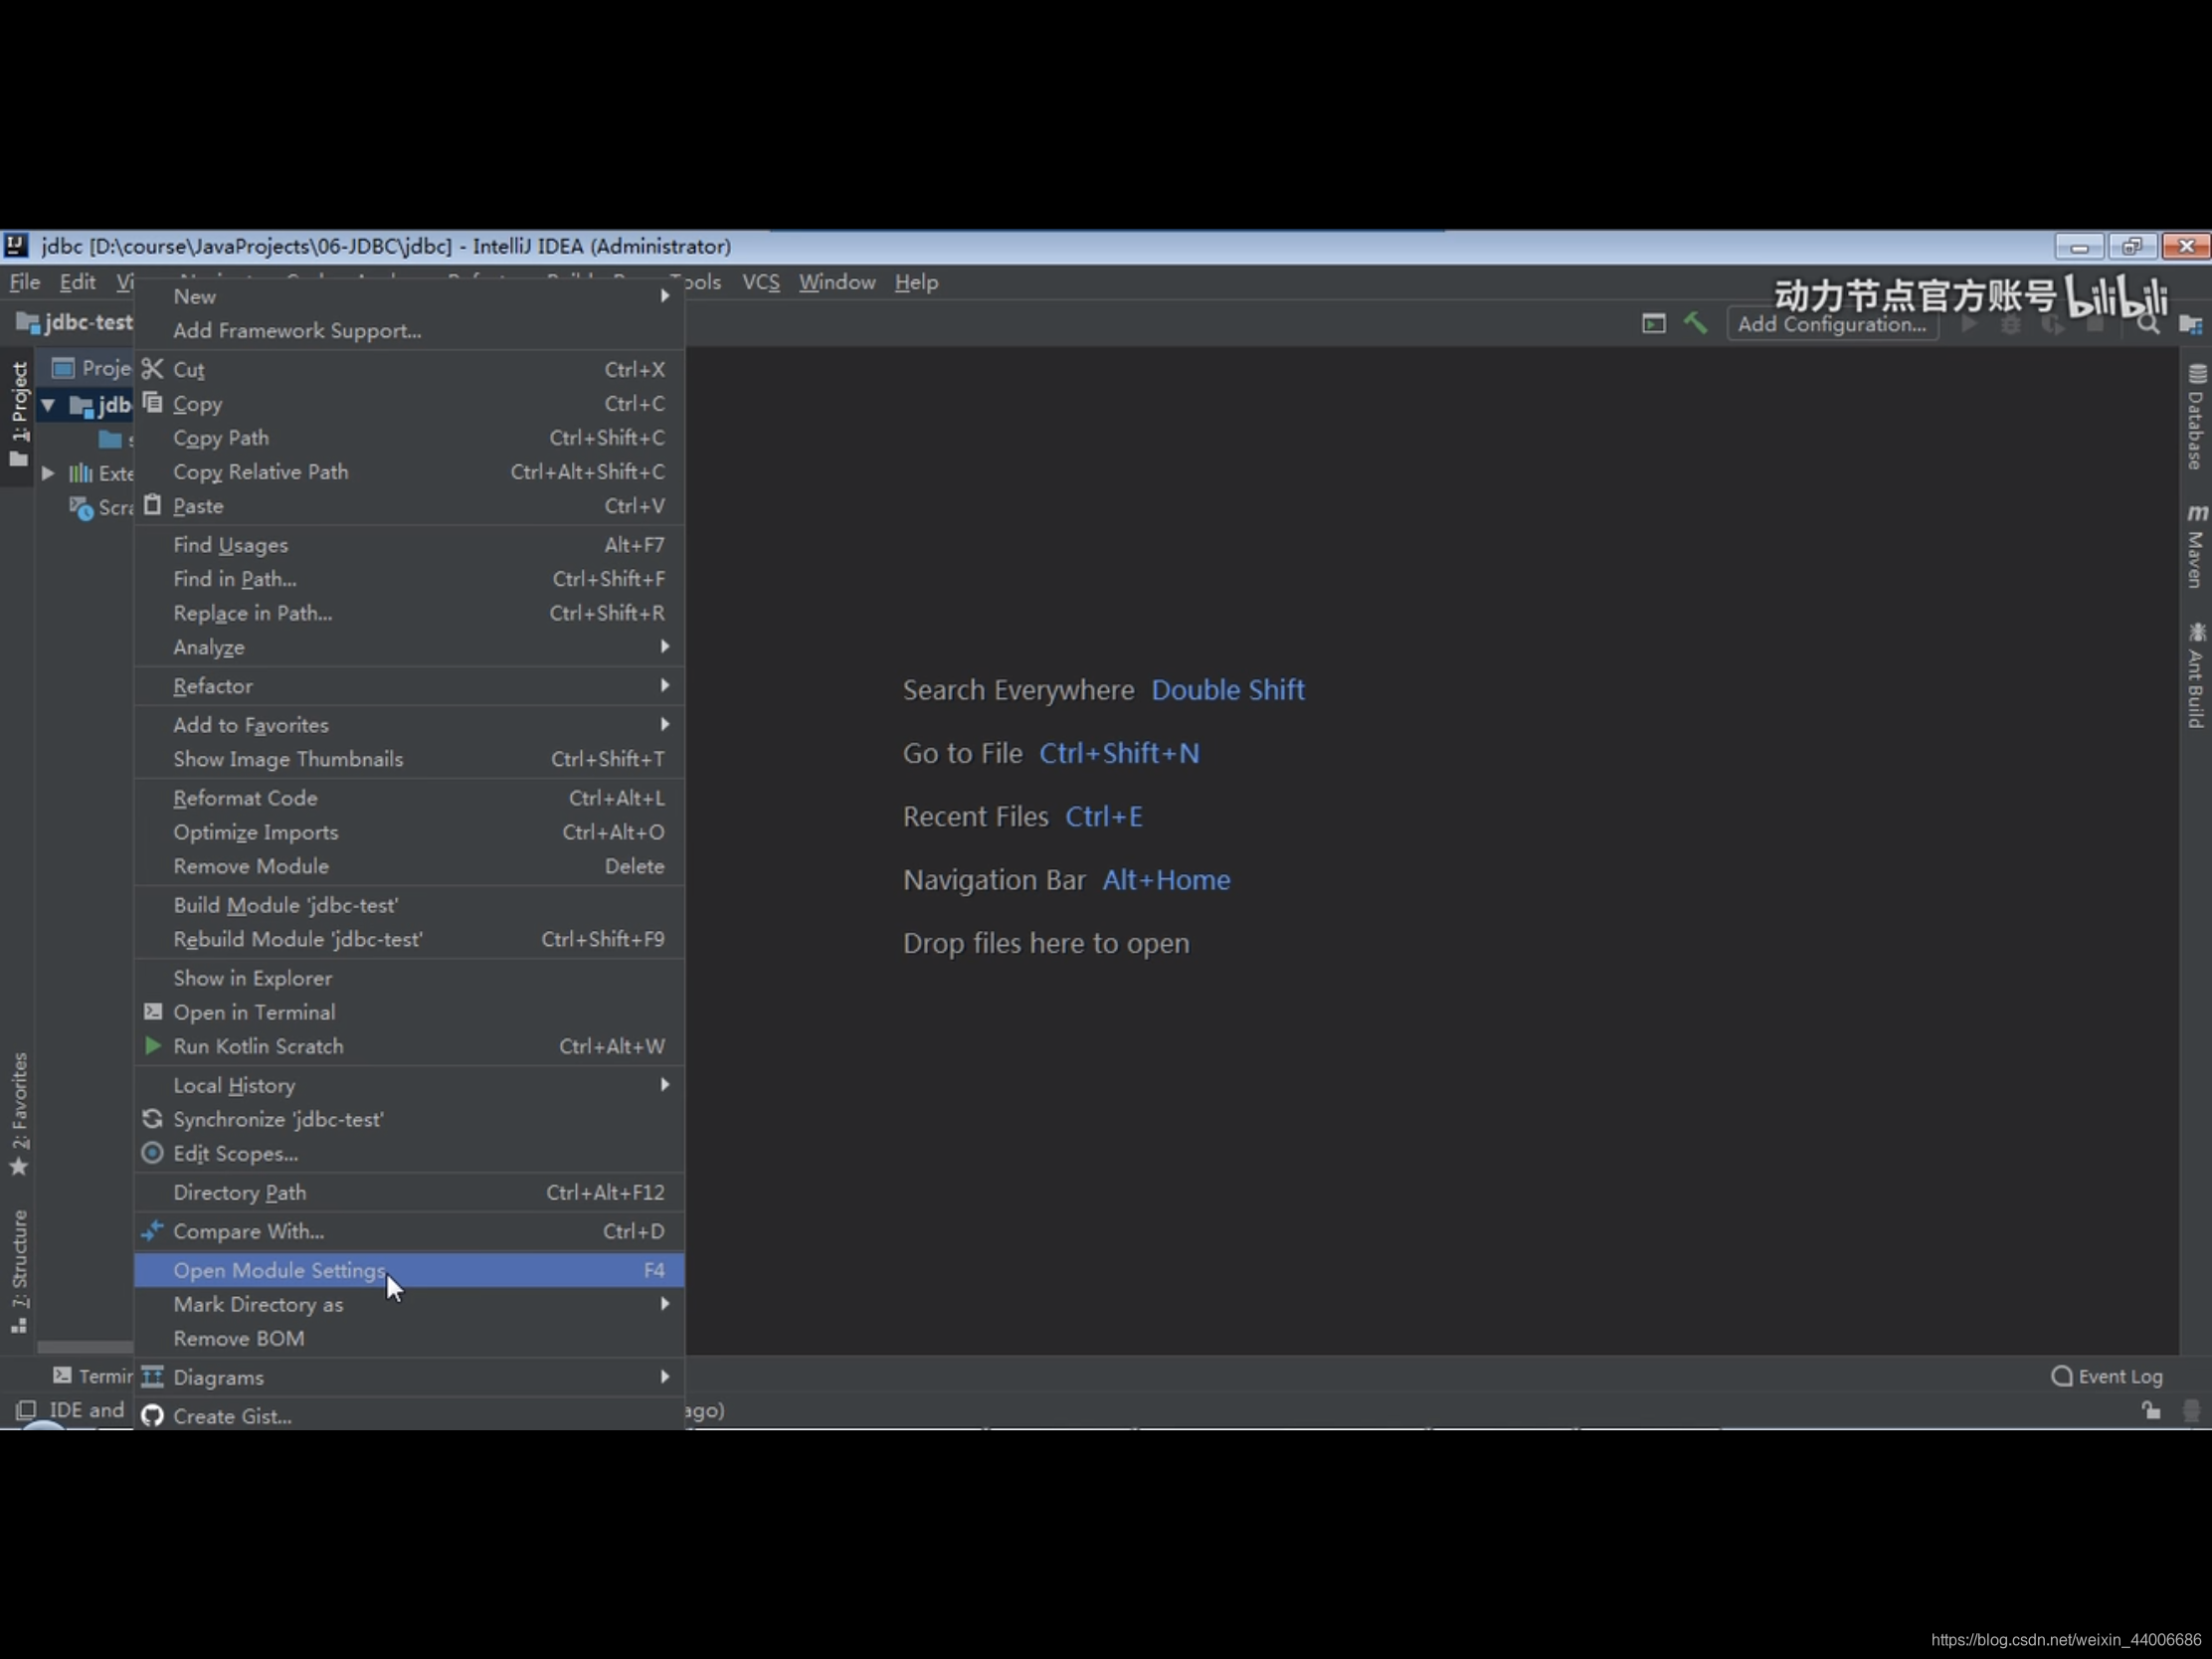Click the Project Structure icon in toolbar
This screenshot has width=2212, height=1659.
tap(2190, 324)
